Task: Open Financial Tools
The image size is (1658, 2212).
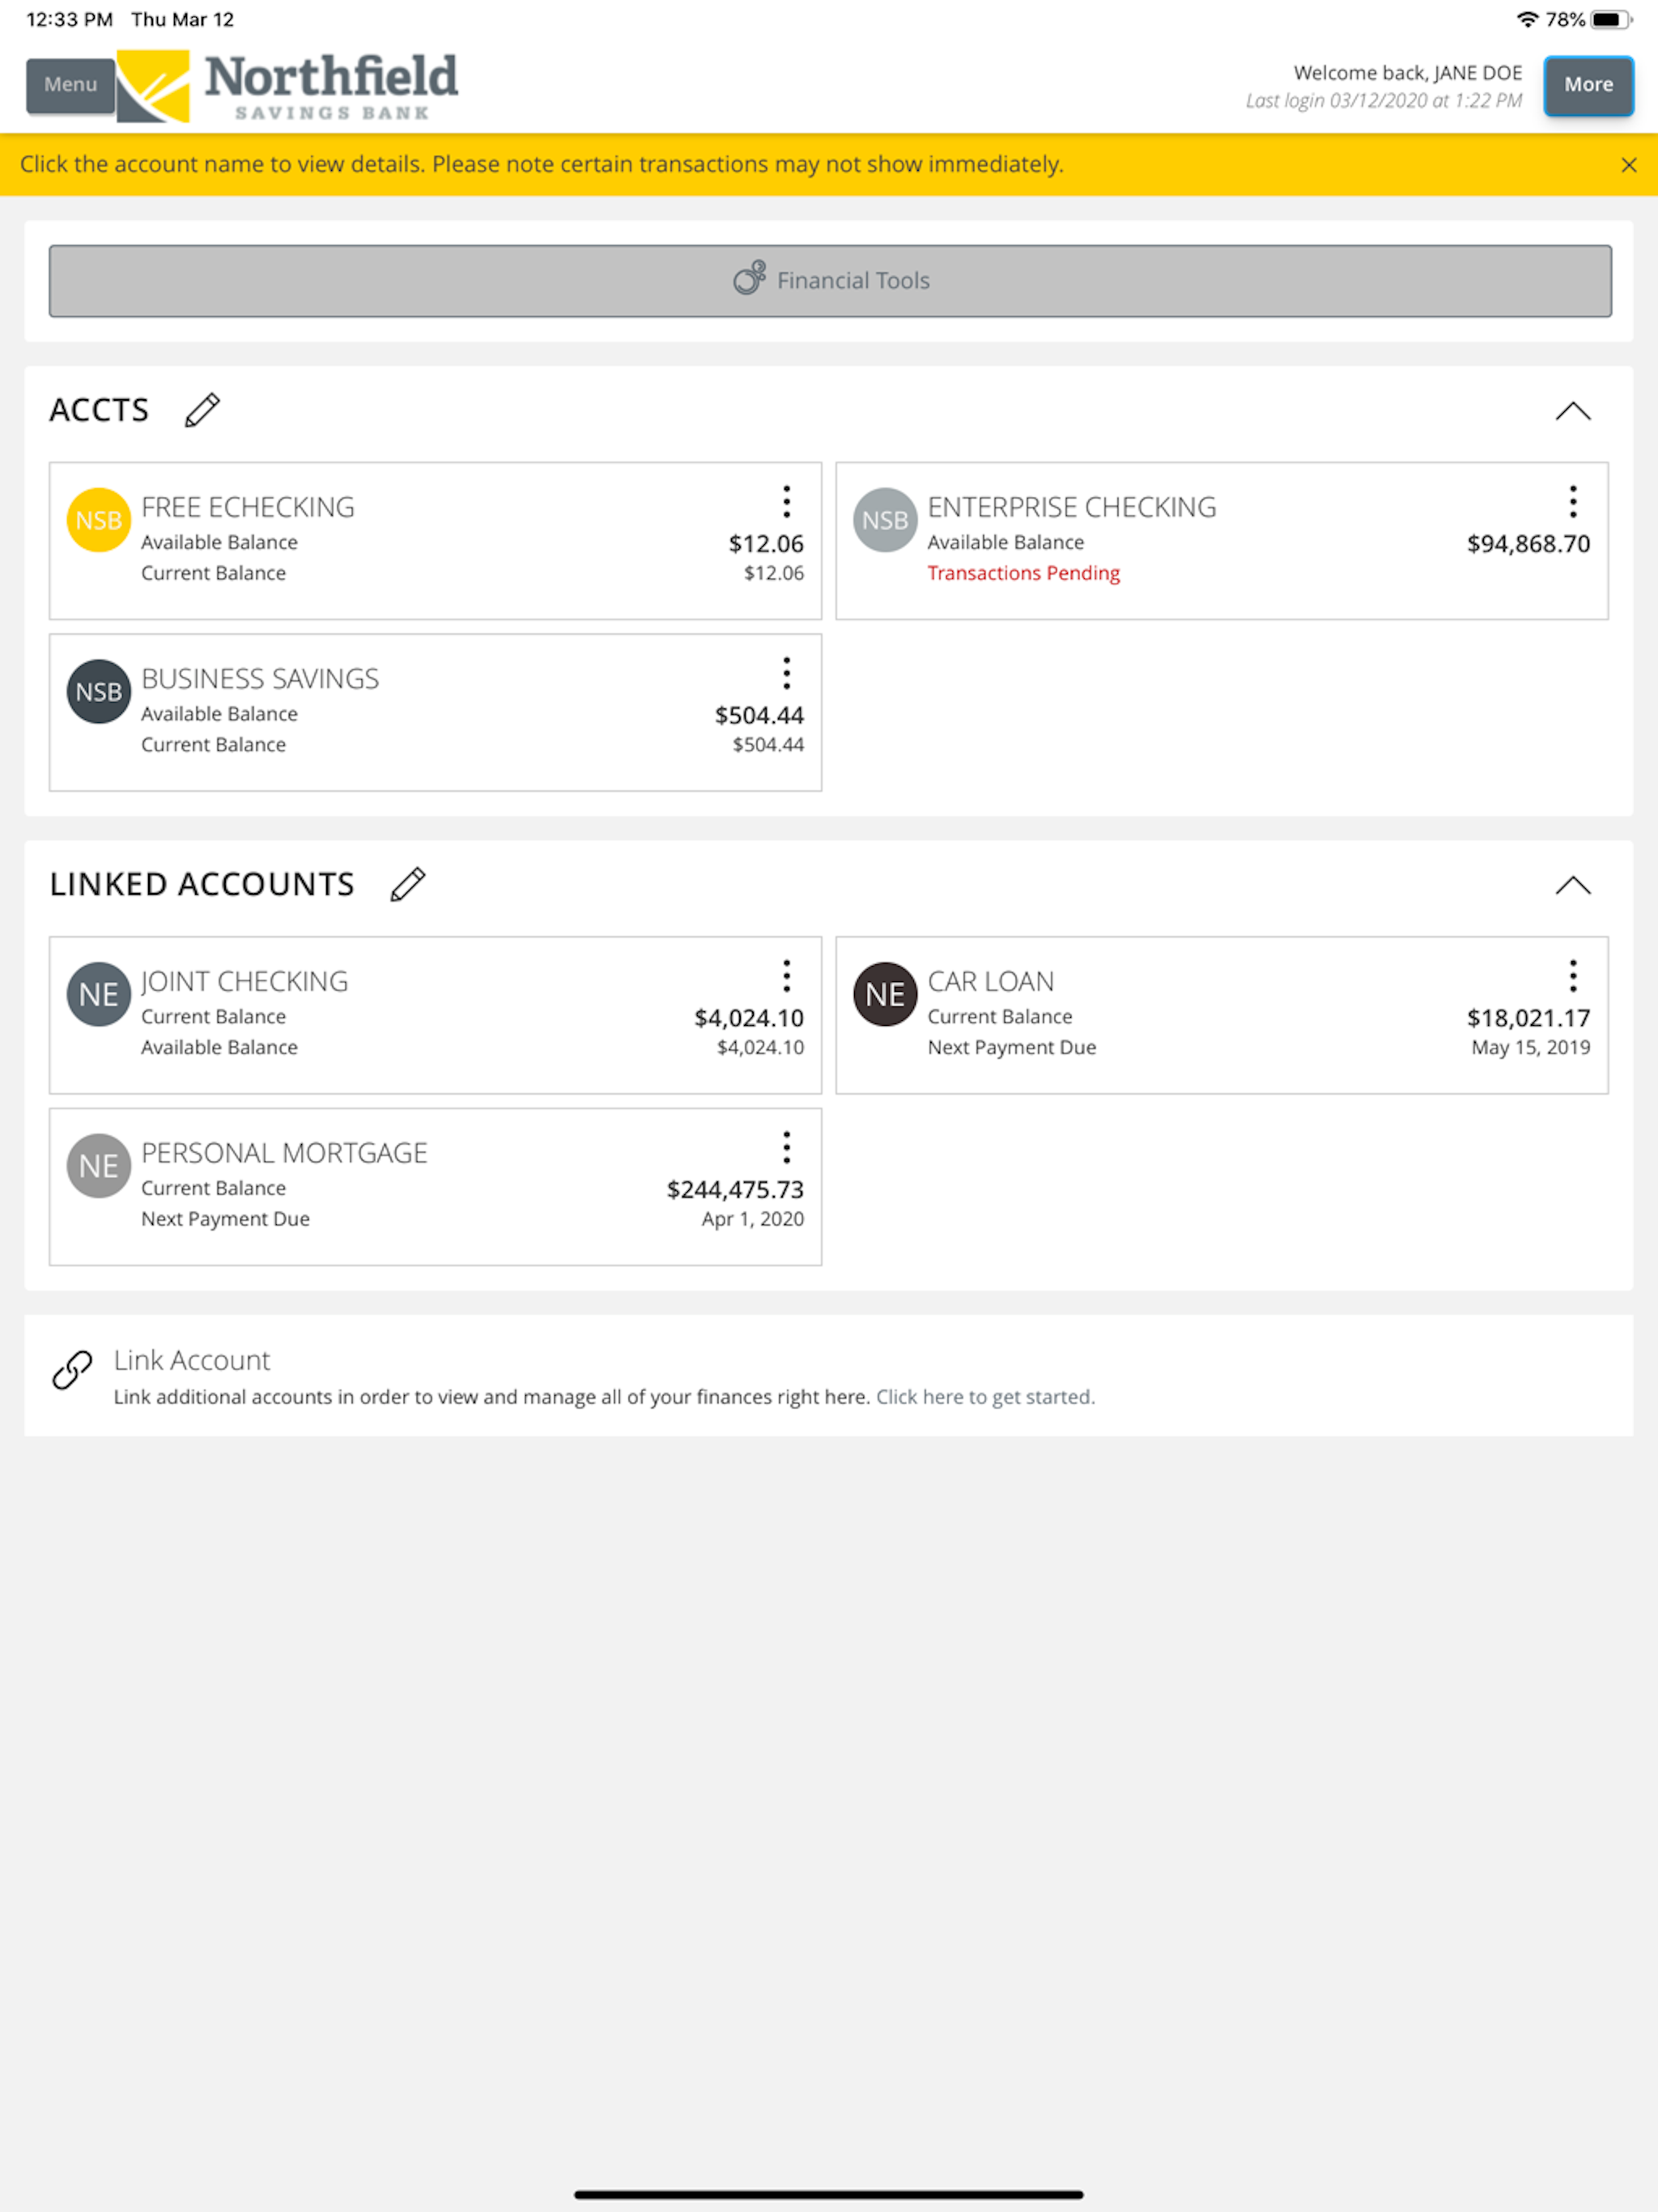Action: (x=830, y=281)
